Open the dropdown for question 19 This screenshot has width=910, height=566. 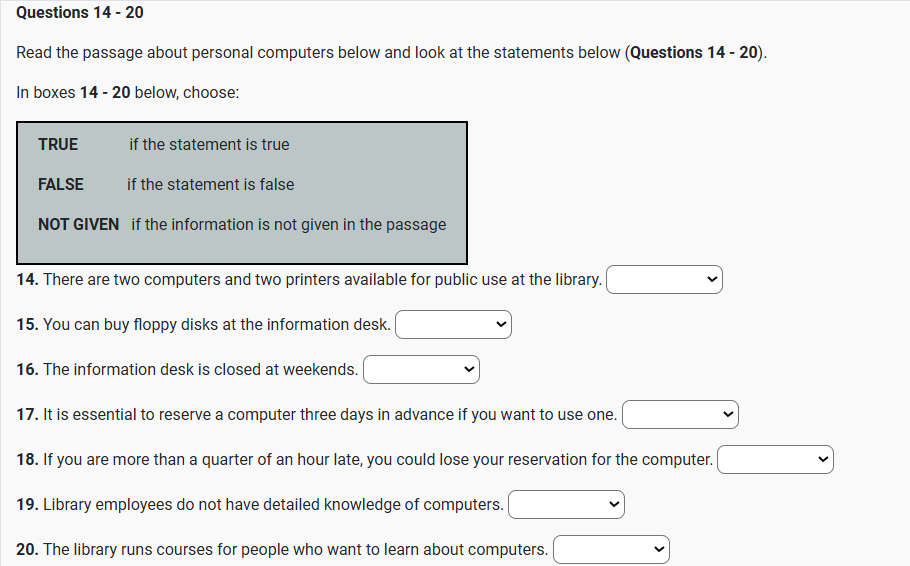pos(566,505)
